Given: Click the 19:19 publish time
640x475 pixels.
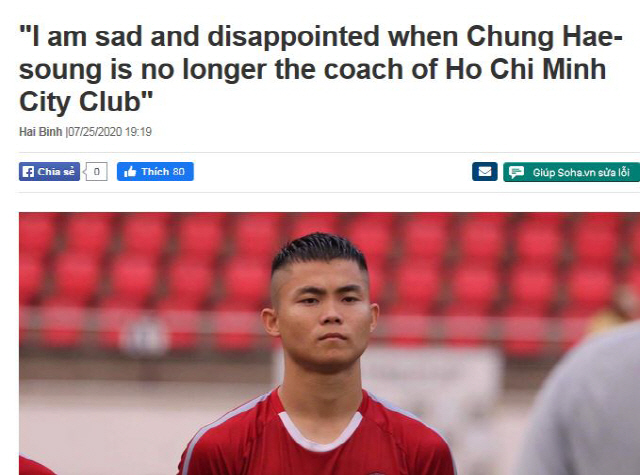Looking at the screenshot, I should pos(138,132).
